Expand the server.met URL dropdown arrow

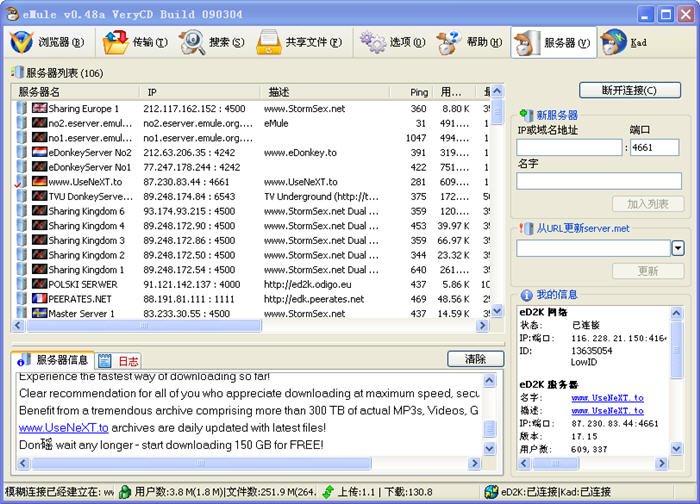[x=677, y=248]
